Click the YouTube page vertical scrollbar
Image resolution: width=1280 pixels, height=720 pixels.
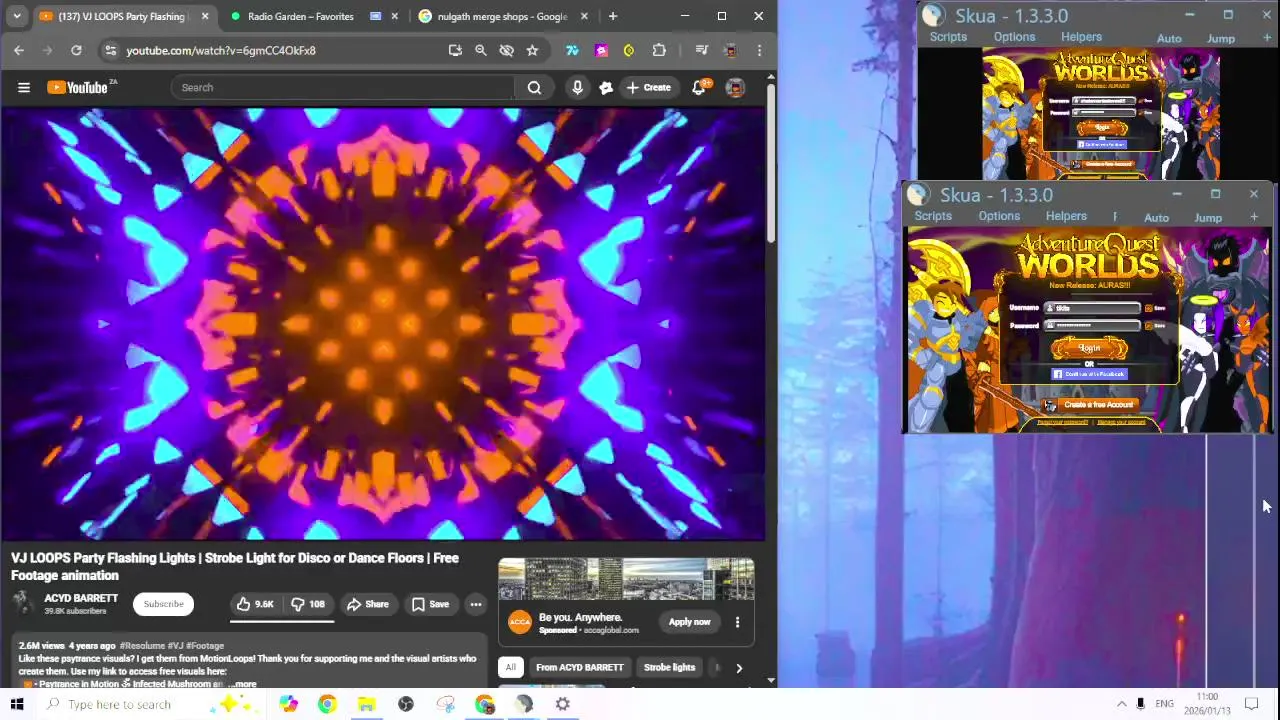pyautogui.click(x=771, y=162)
